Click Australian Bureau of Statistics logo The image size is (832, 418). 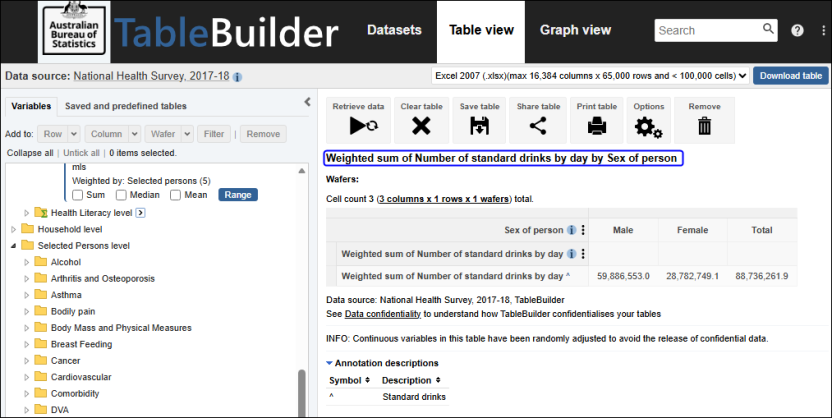coord(74,31)
